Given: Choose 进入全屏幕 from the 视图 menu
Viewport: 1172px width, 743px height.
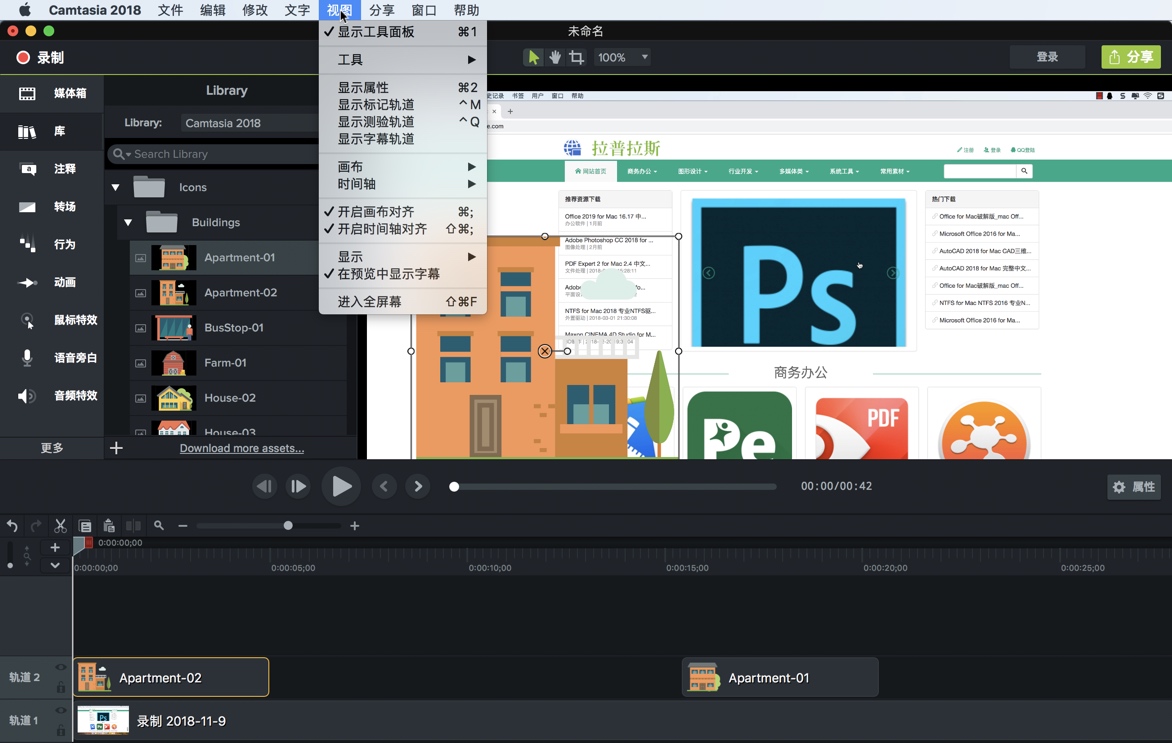Looking at the screenshot, I should (373, 301).
